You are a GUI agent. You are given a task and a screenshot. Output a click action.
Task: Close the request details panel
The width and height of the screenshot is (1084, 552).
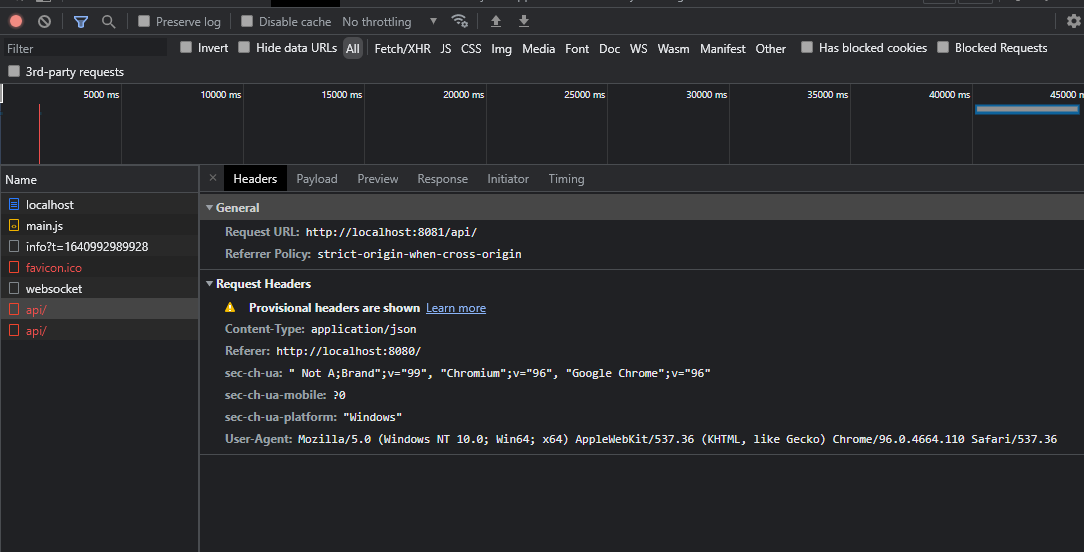tap(213, 178)
